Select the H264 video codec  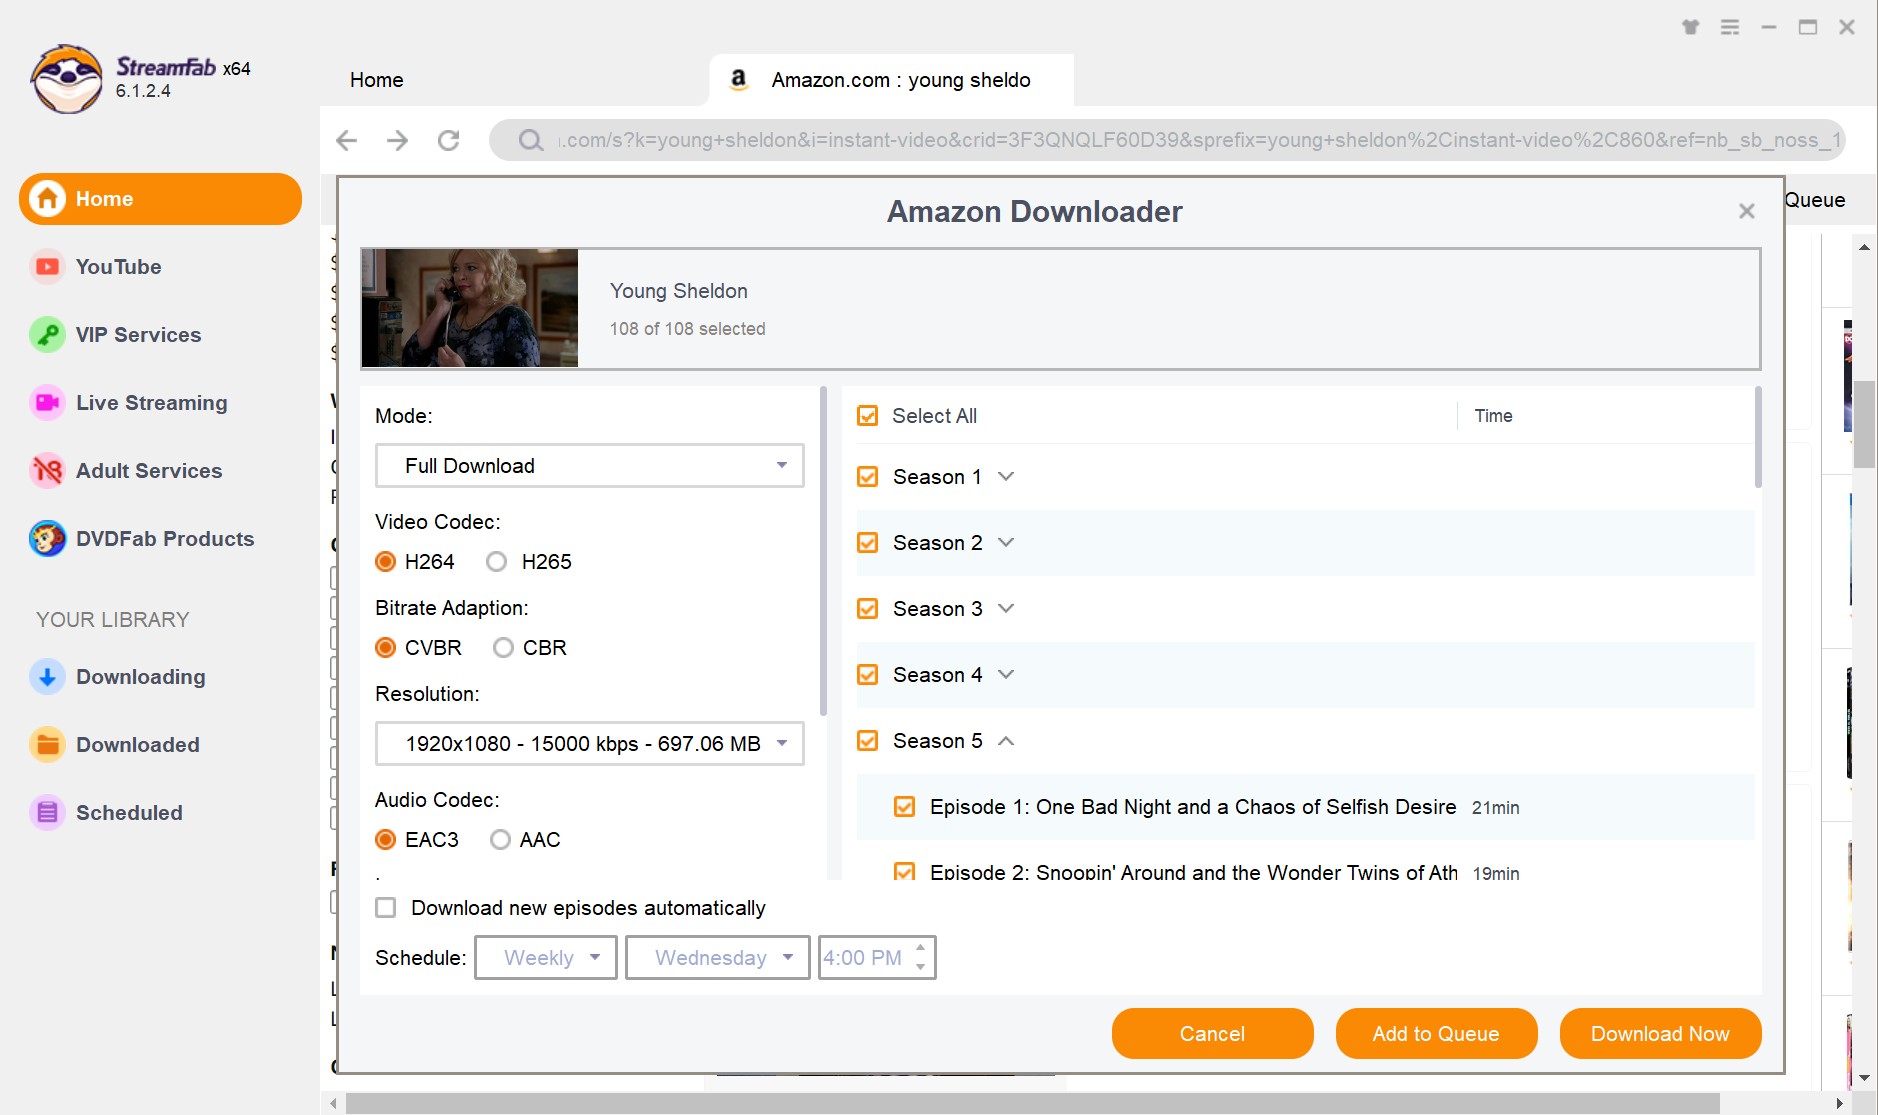click(x=386, y=562)
